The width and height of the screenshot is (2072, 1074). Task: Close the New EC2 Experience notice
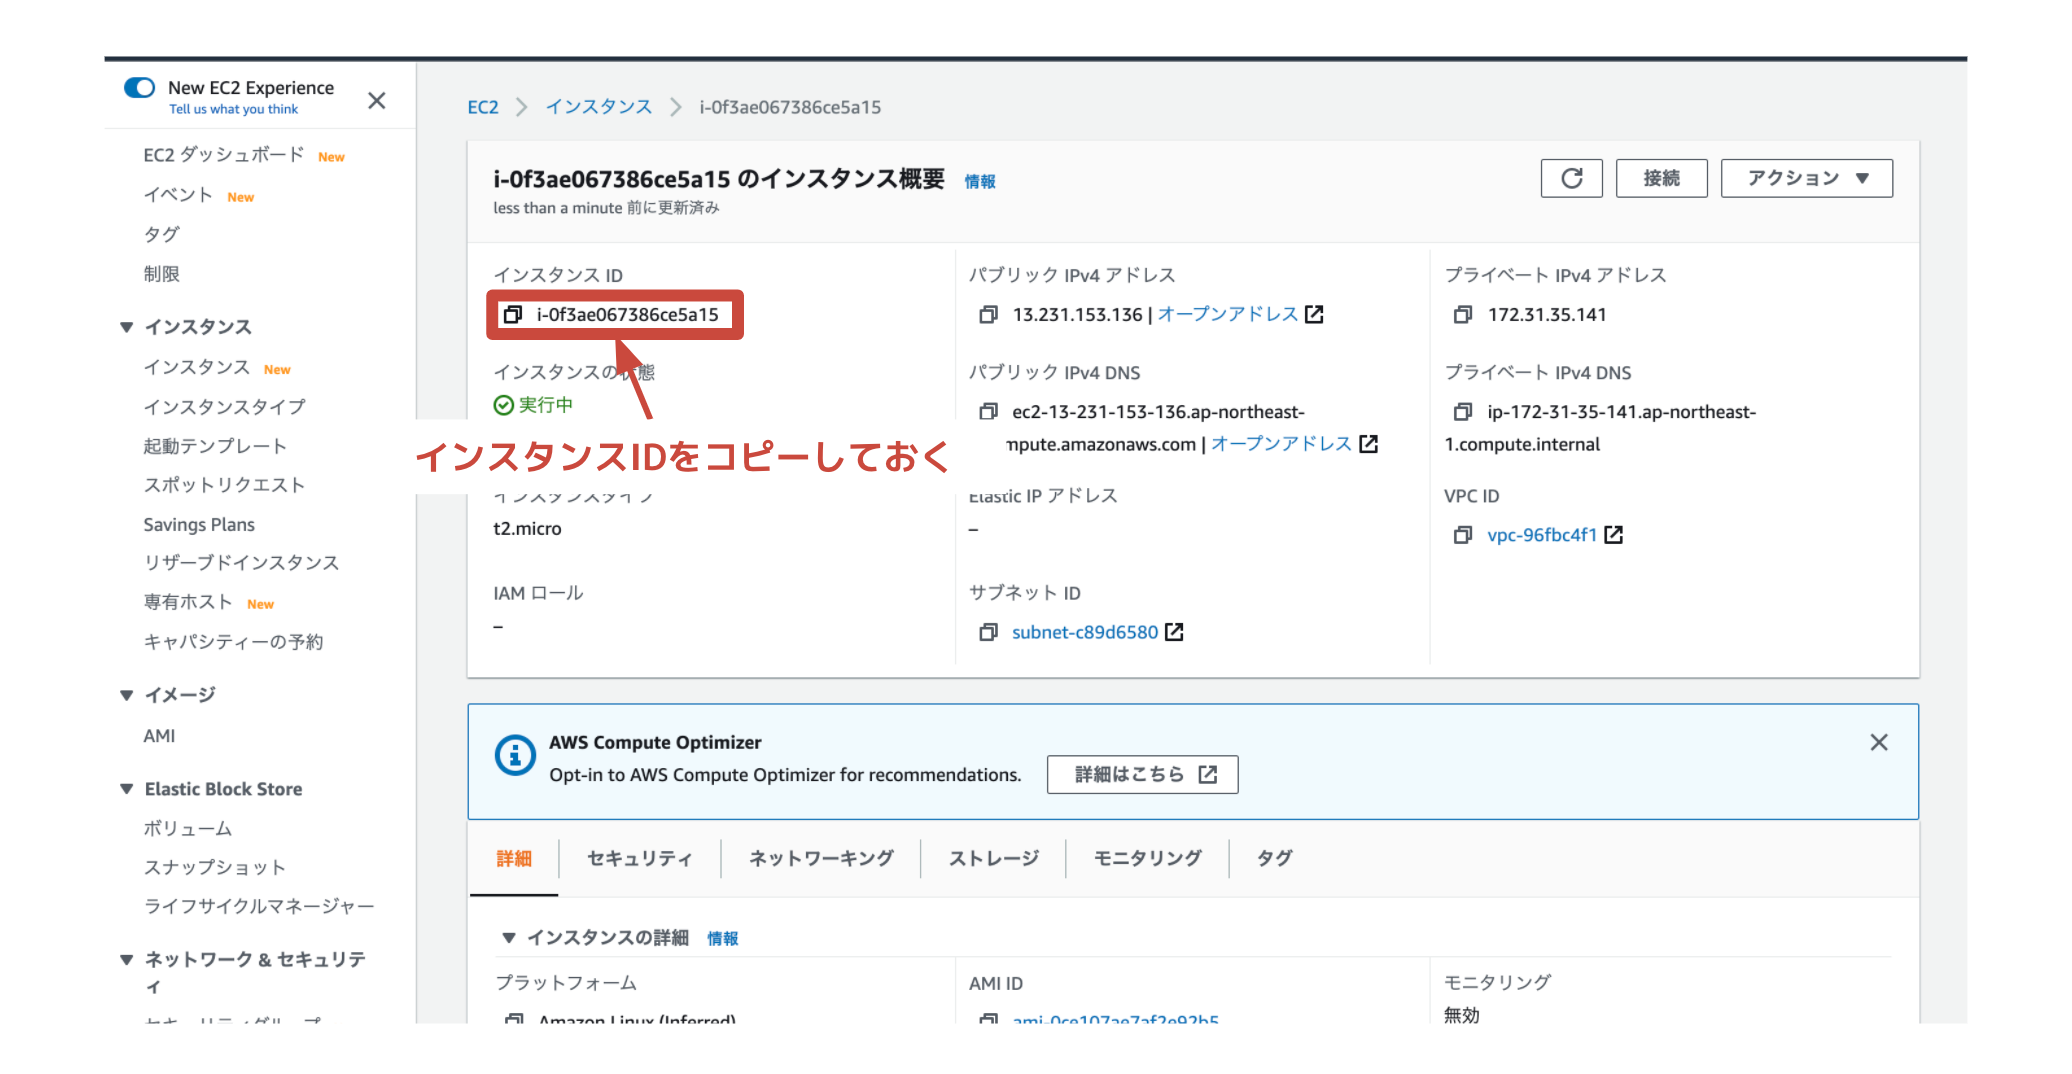pyautogui.click(x=376, y=100)
